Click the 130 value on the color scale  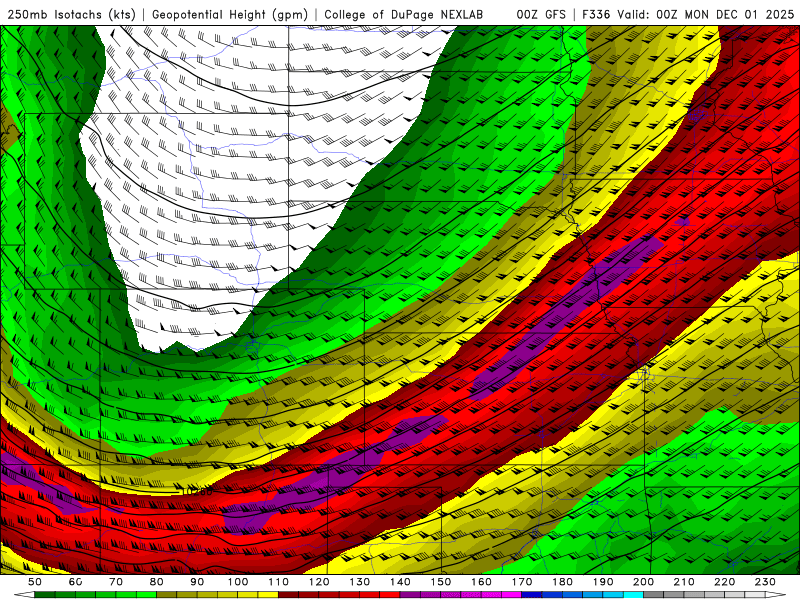tap(359, 582)
